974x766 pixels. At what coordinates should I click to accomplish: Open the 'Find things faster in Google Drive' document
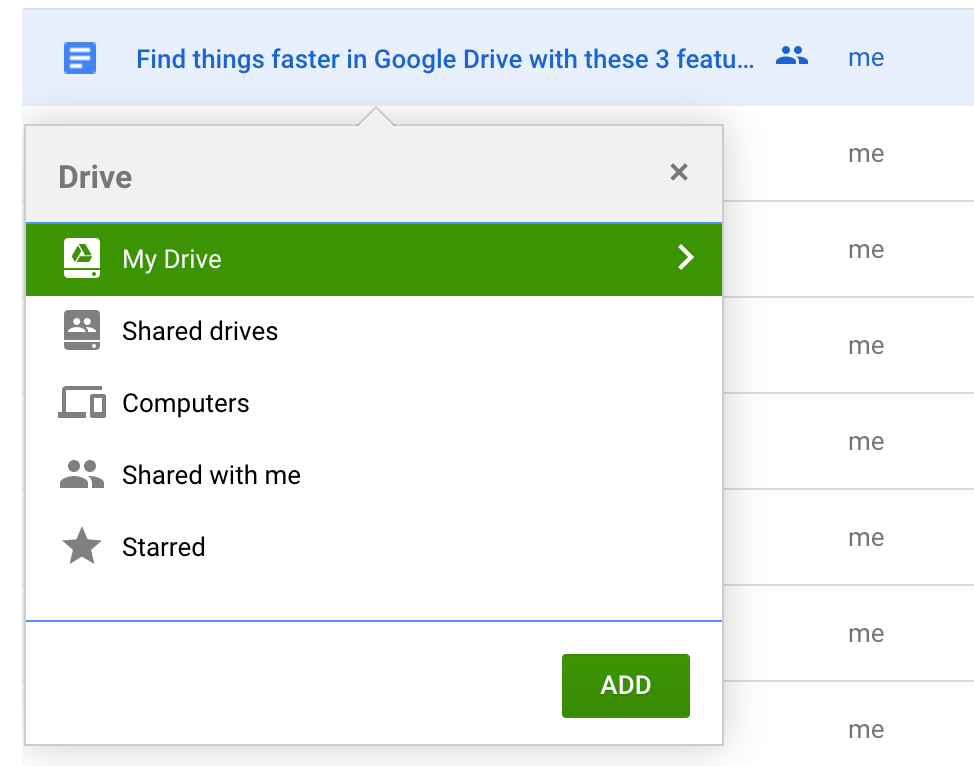pos(445,59)
